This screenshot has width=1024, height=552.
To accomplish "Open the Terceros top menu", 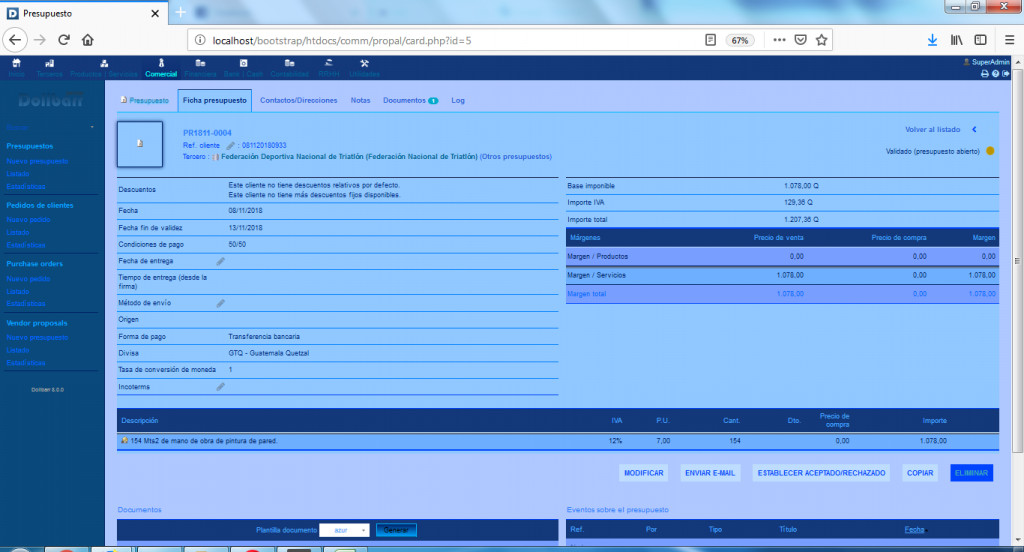I will 50,67.
